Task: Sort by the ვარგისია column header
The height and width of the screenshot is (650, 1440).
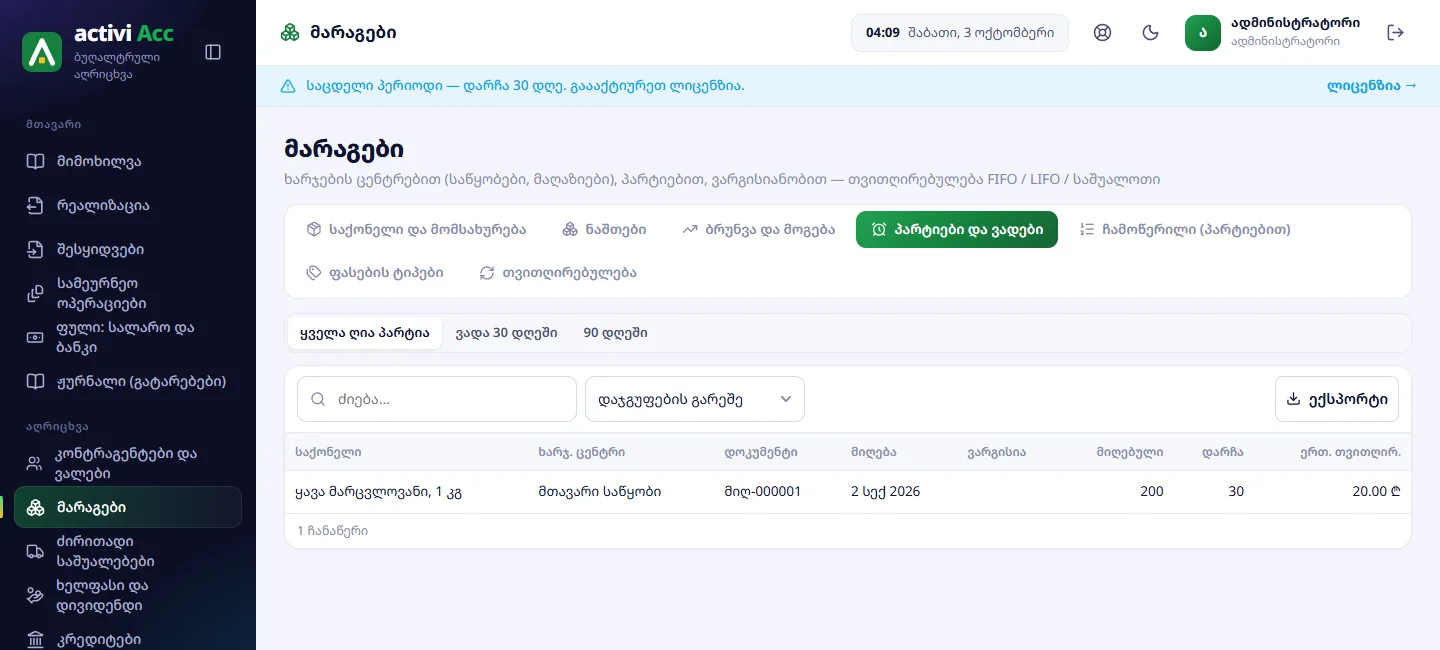Action: tap(996, 452)
